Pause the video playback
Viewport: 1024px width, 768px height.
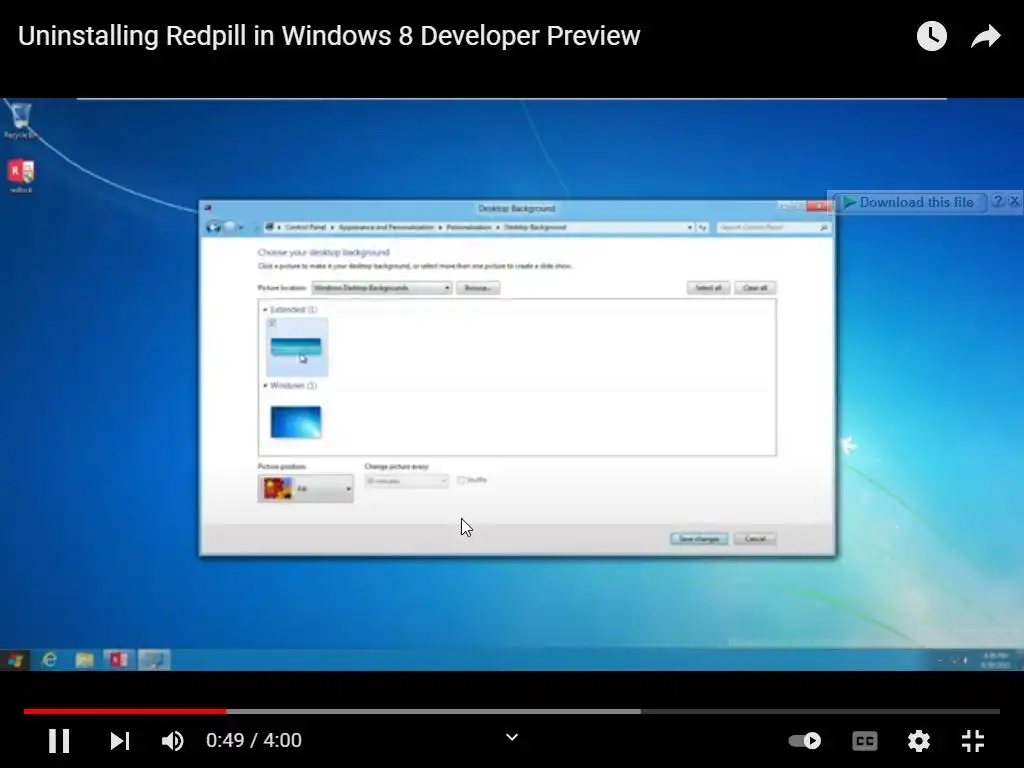point(59,741)
